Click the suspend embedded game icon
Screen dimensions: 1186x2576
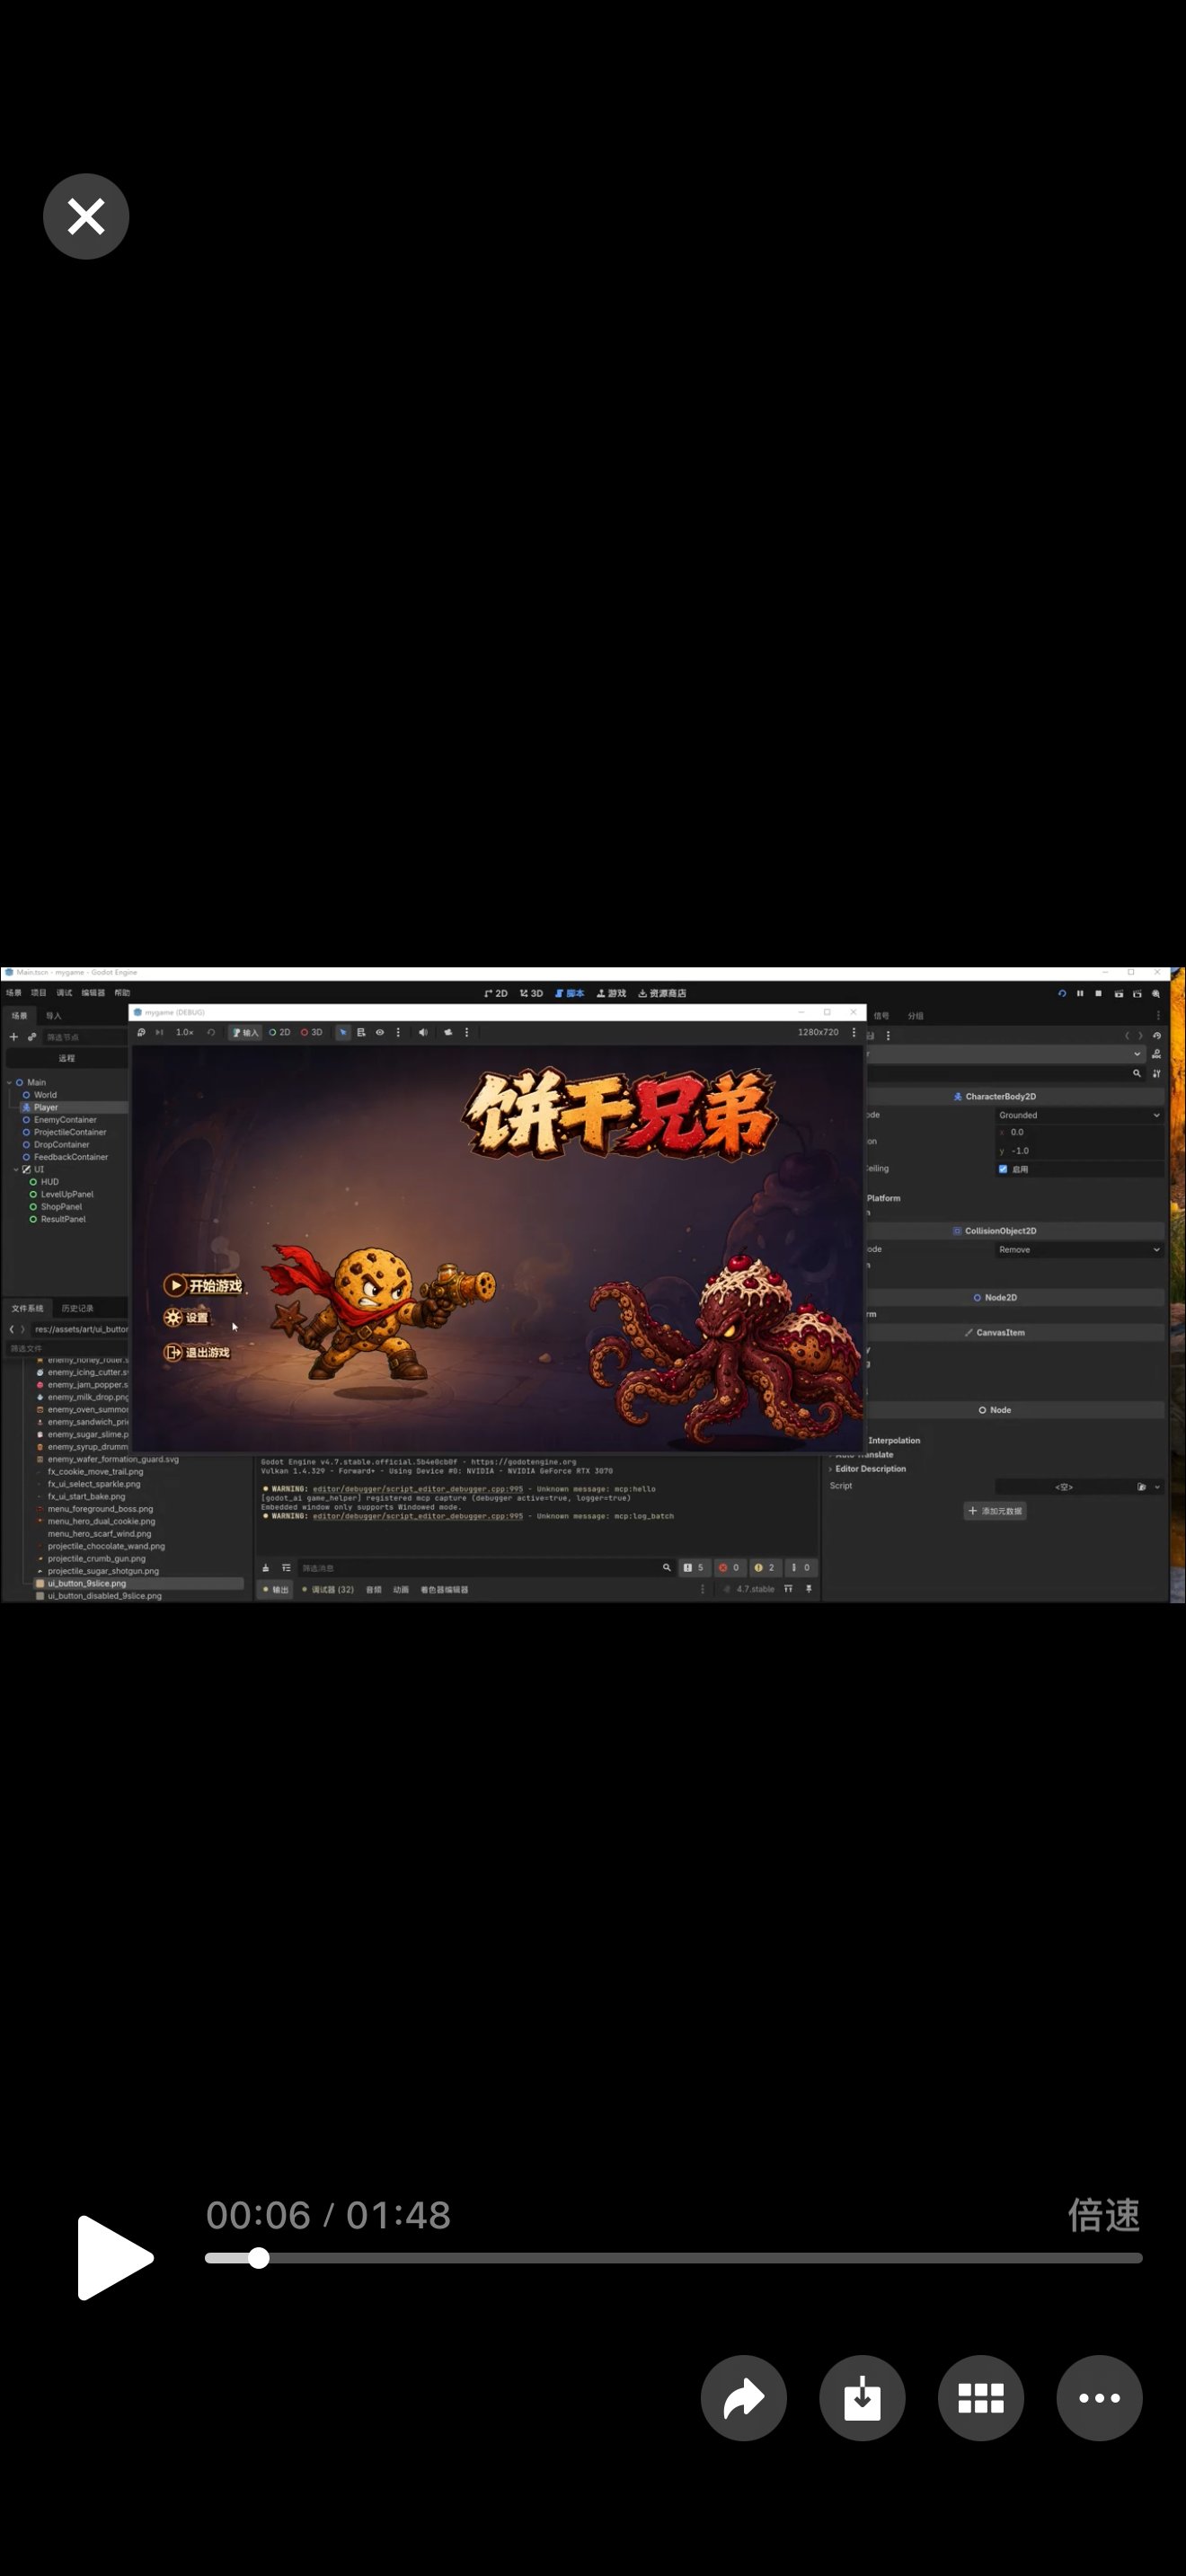point(141,1032)
